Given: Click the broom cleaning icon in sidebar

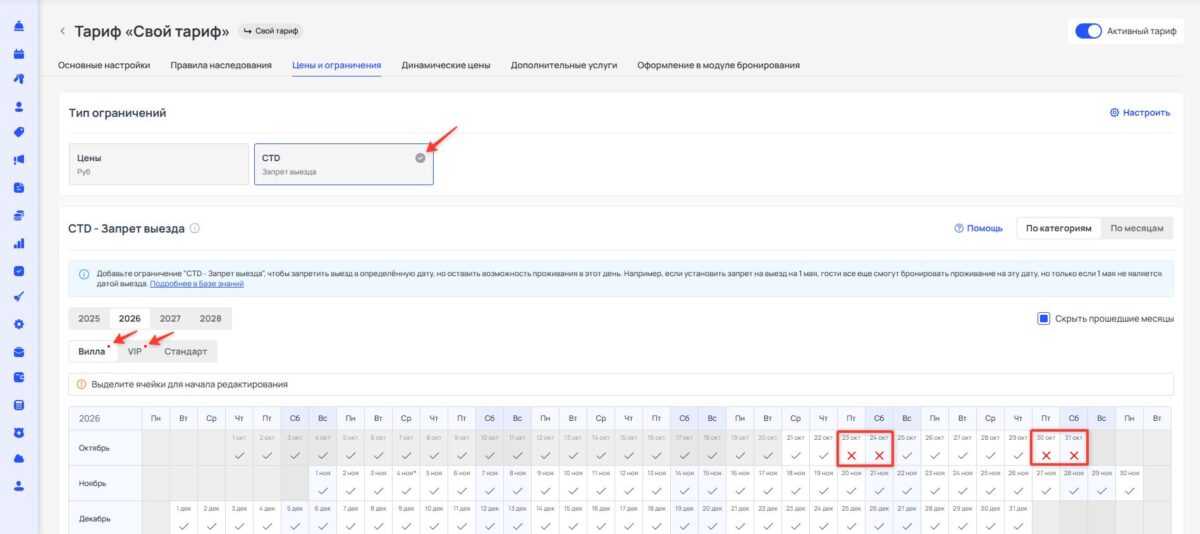Looking at the screenshot, I should (x=19, y=297).
